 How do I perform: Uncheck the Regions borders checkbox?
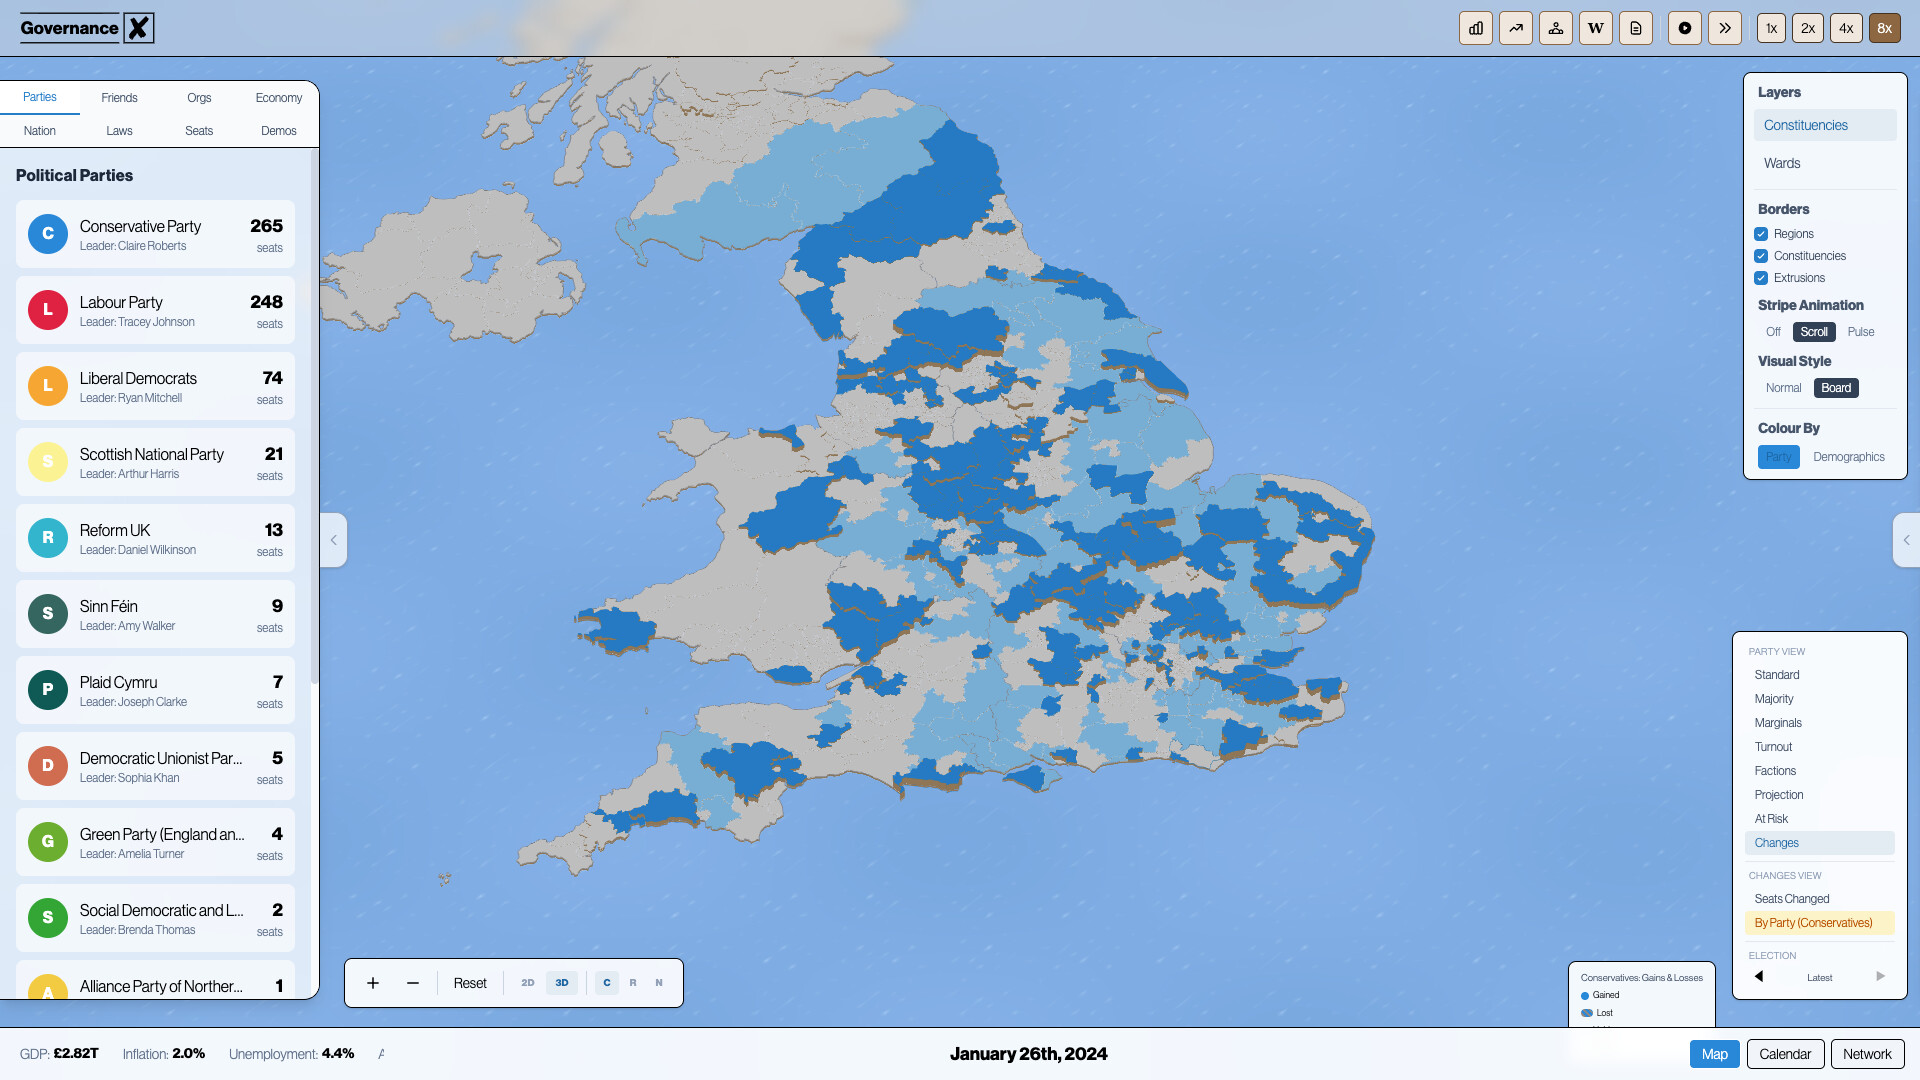(x=1762, y=233)
